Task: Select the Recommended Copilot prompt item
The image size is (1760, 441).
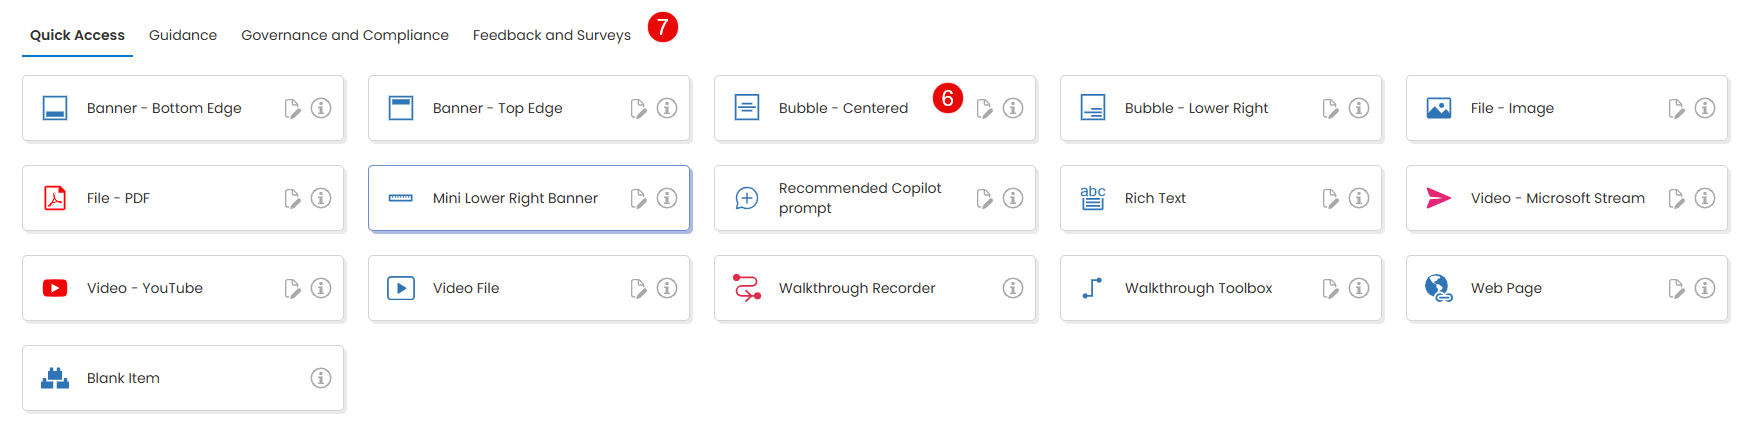Action: pyautogui.click(x=860, y=198)
